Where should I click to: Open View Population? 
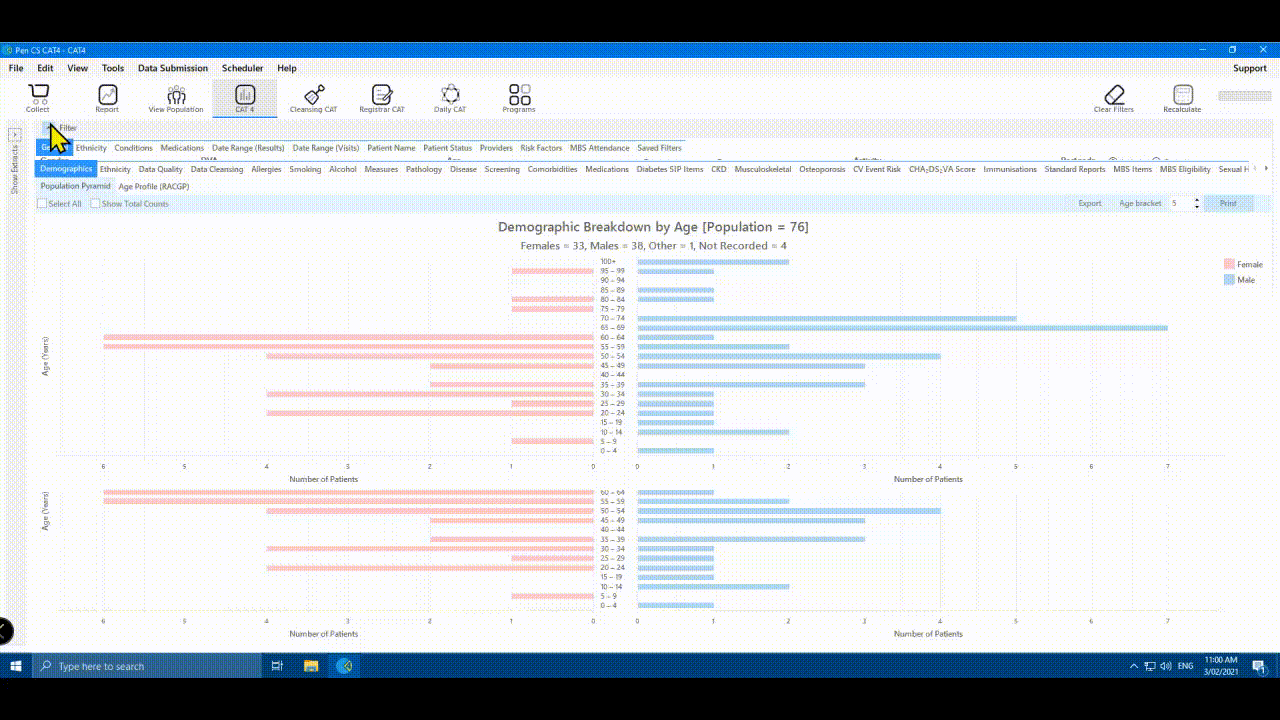click(176, 98)
